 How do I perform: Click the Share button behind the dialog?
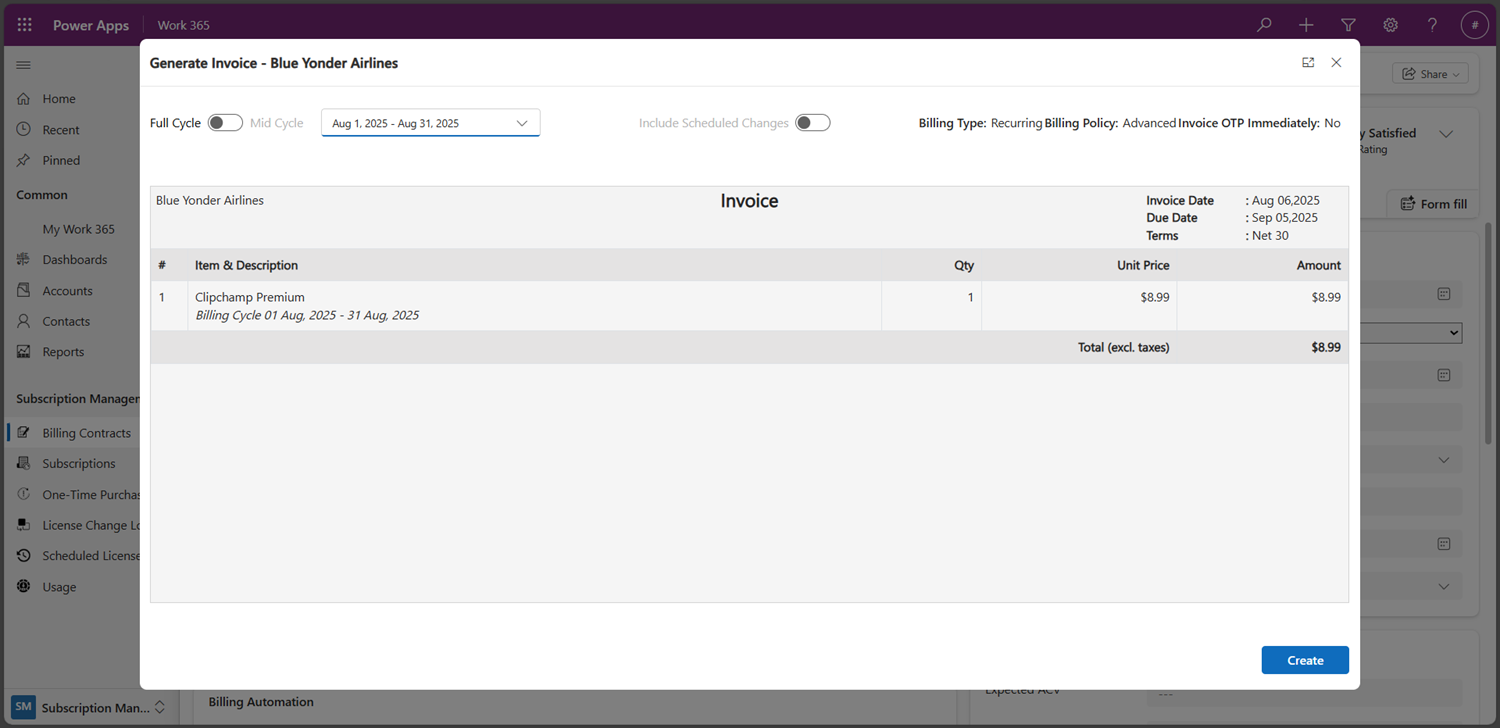[1430, 74]
